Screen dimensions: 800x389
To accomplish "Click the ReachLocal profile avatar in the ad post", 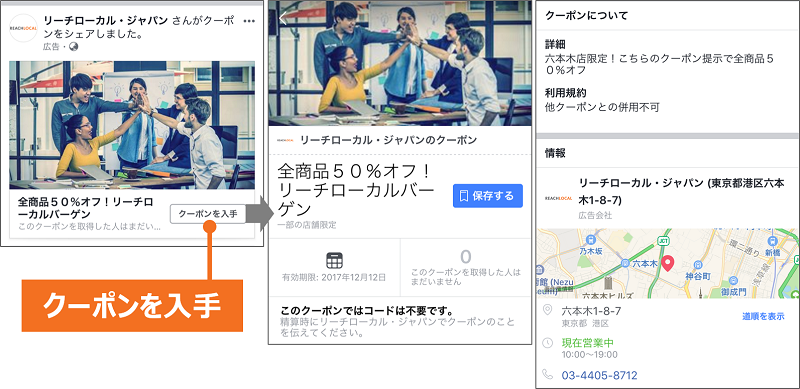I will pos(23,29).
